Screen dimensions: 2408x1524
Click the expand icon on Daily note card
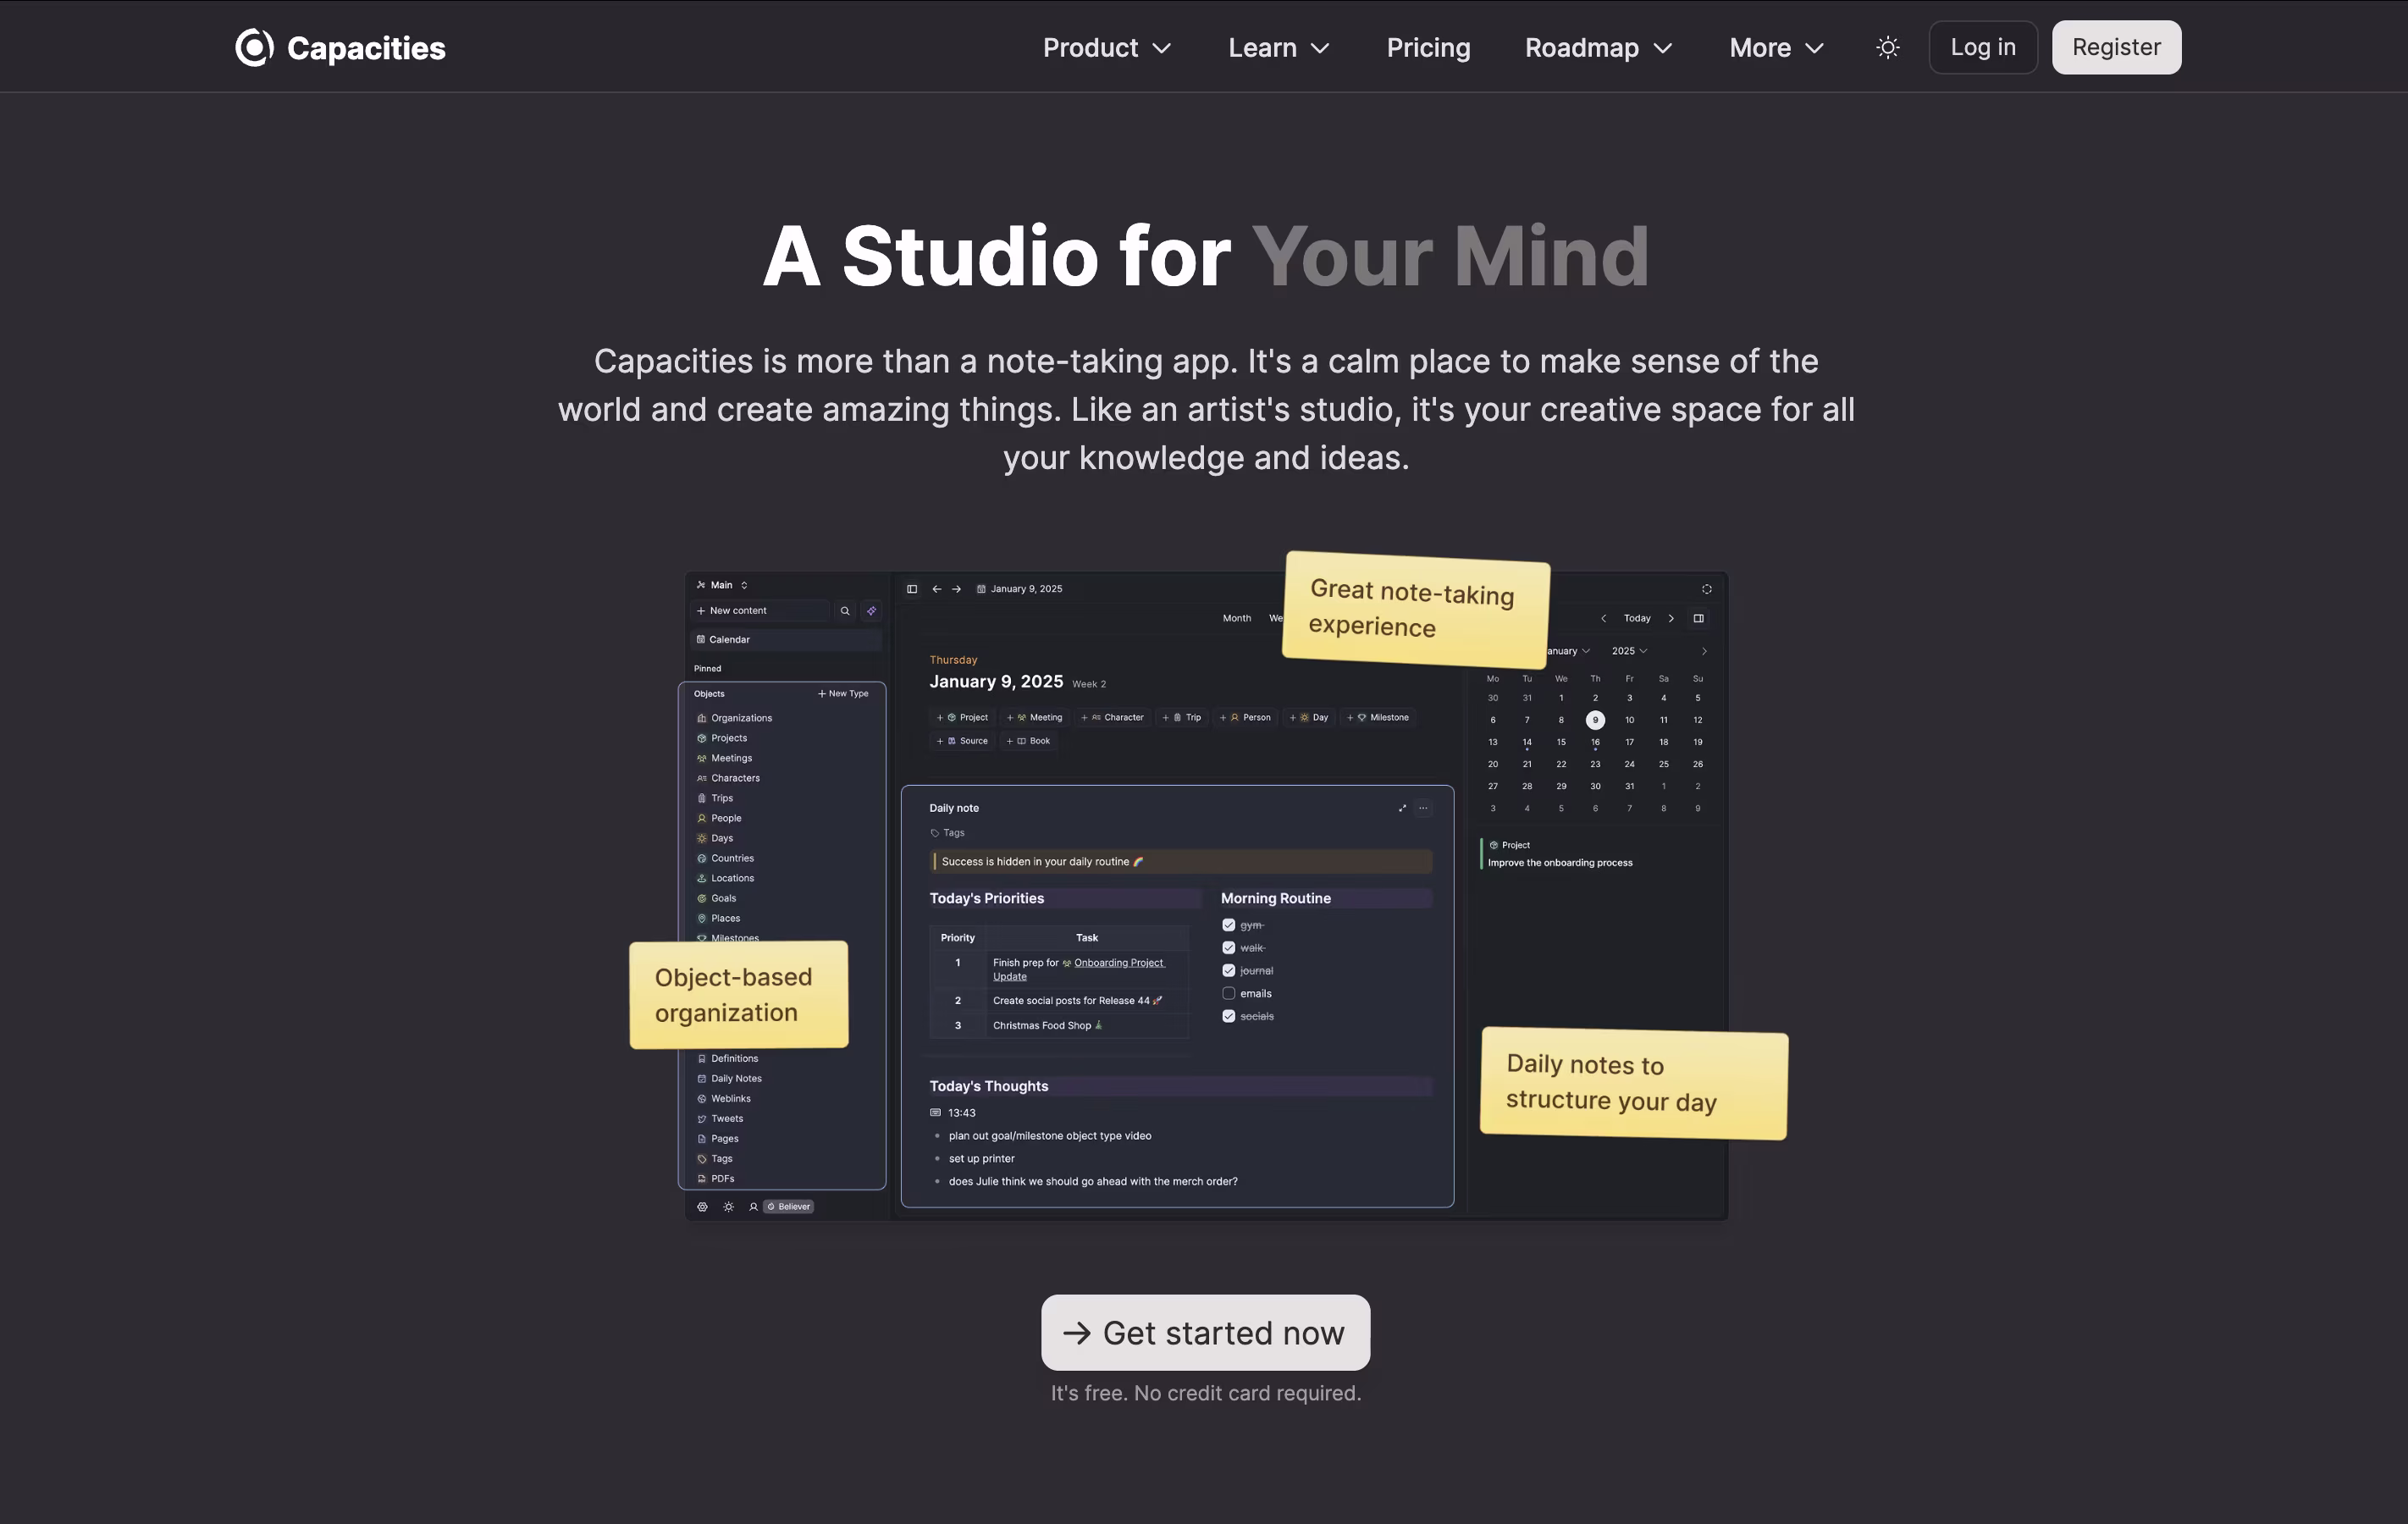click(1402, 808)
